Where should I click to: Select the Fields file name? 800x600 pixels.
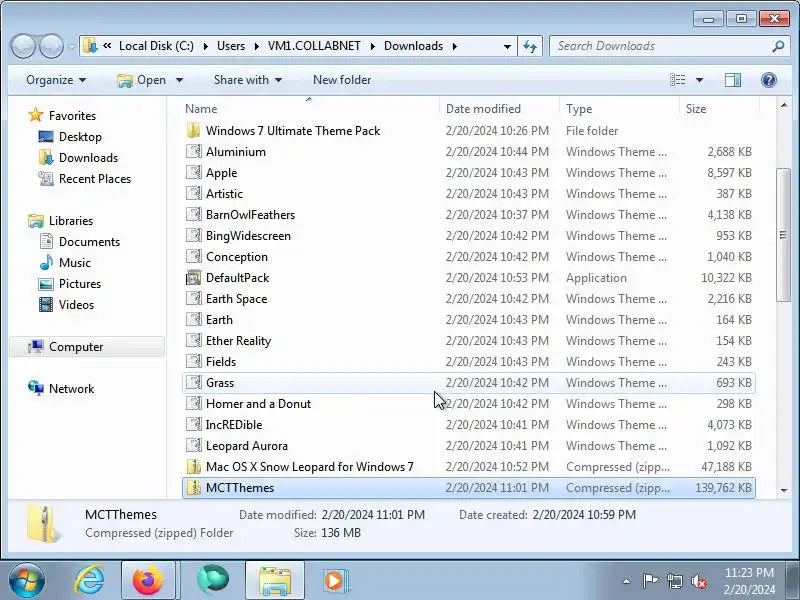pos(220,362)
